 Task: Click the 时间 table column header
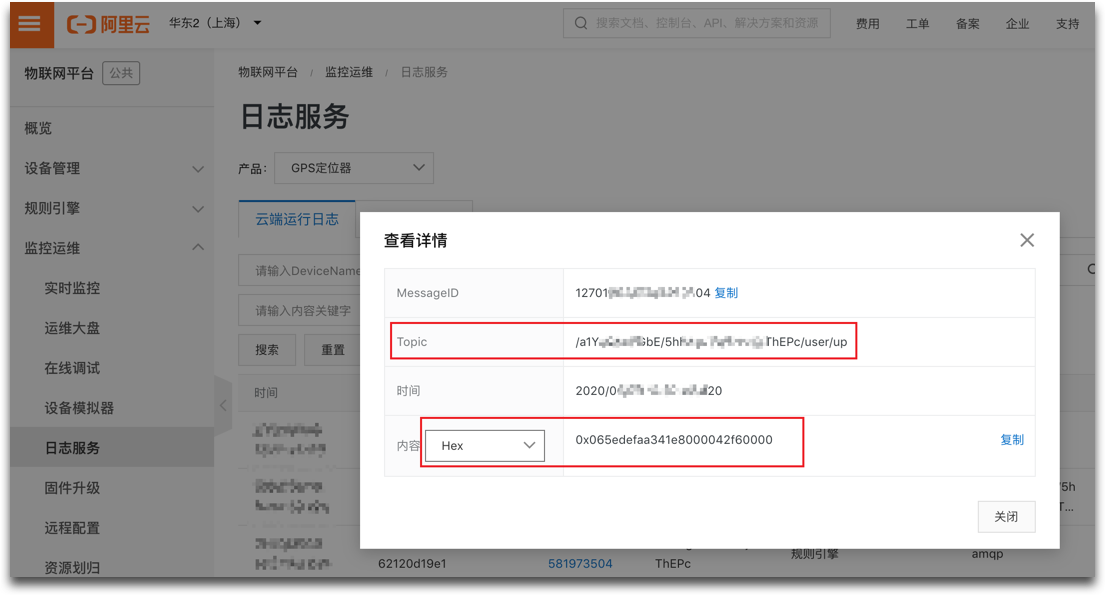[266, 393]
